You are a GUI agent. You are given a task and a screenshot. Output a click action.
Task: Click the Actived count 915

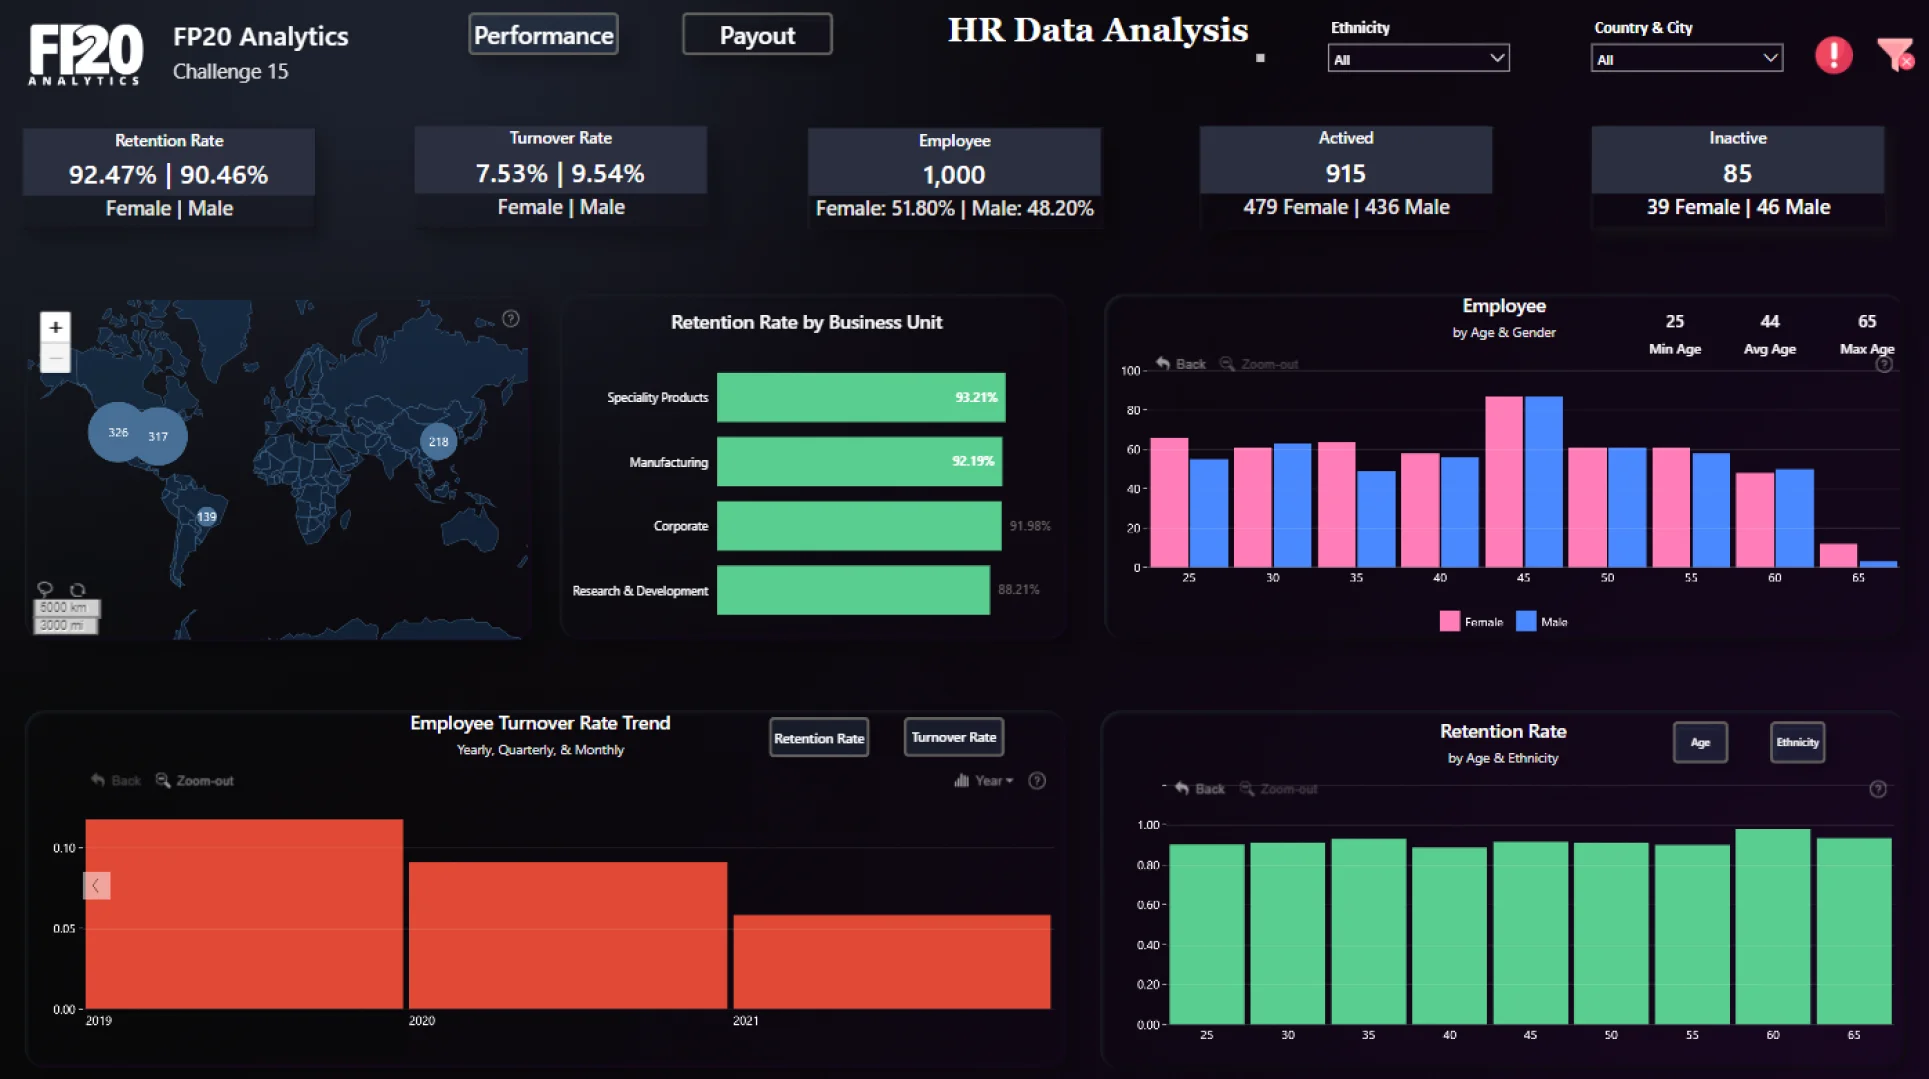point(1345,174)
